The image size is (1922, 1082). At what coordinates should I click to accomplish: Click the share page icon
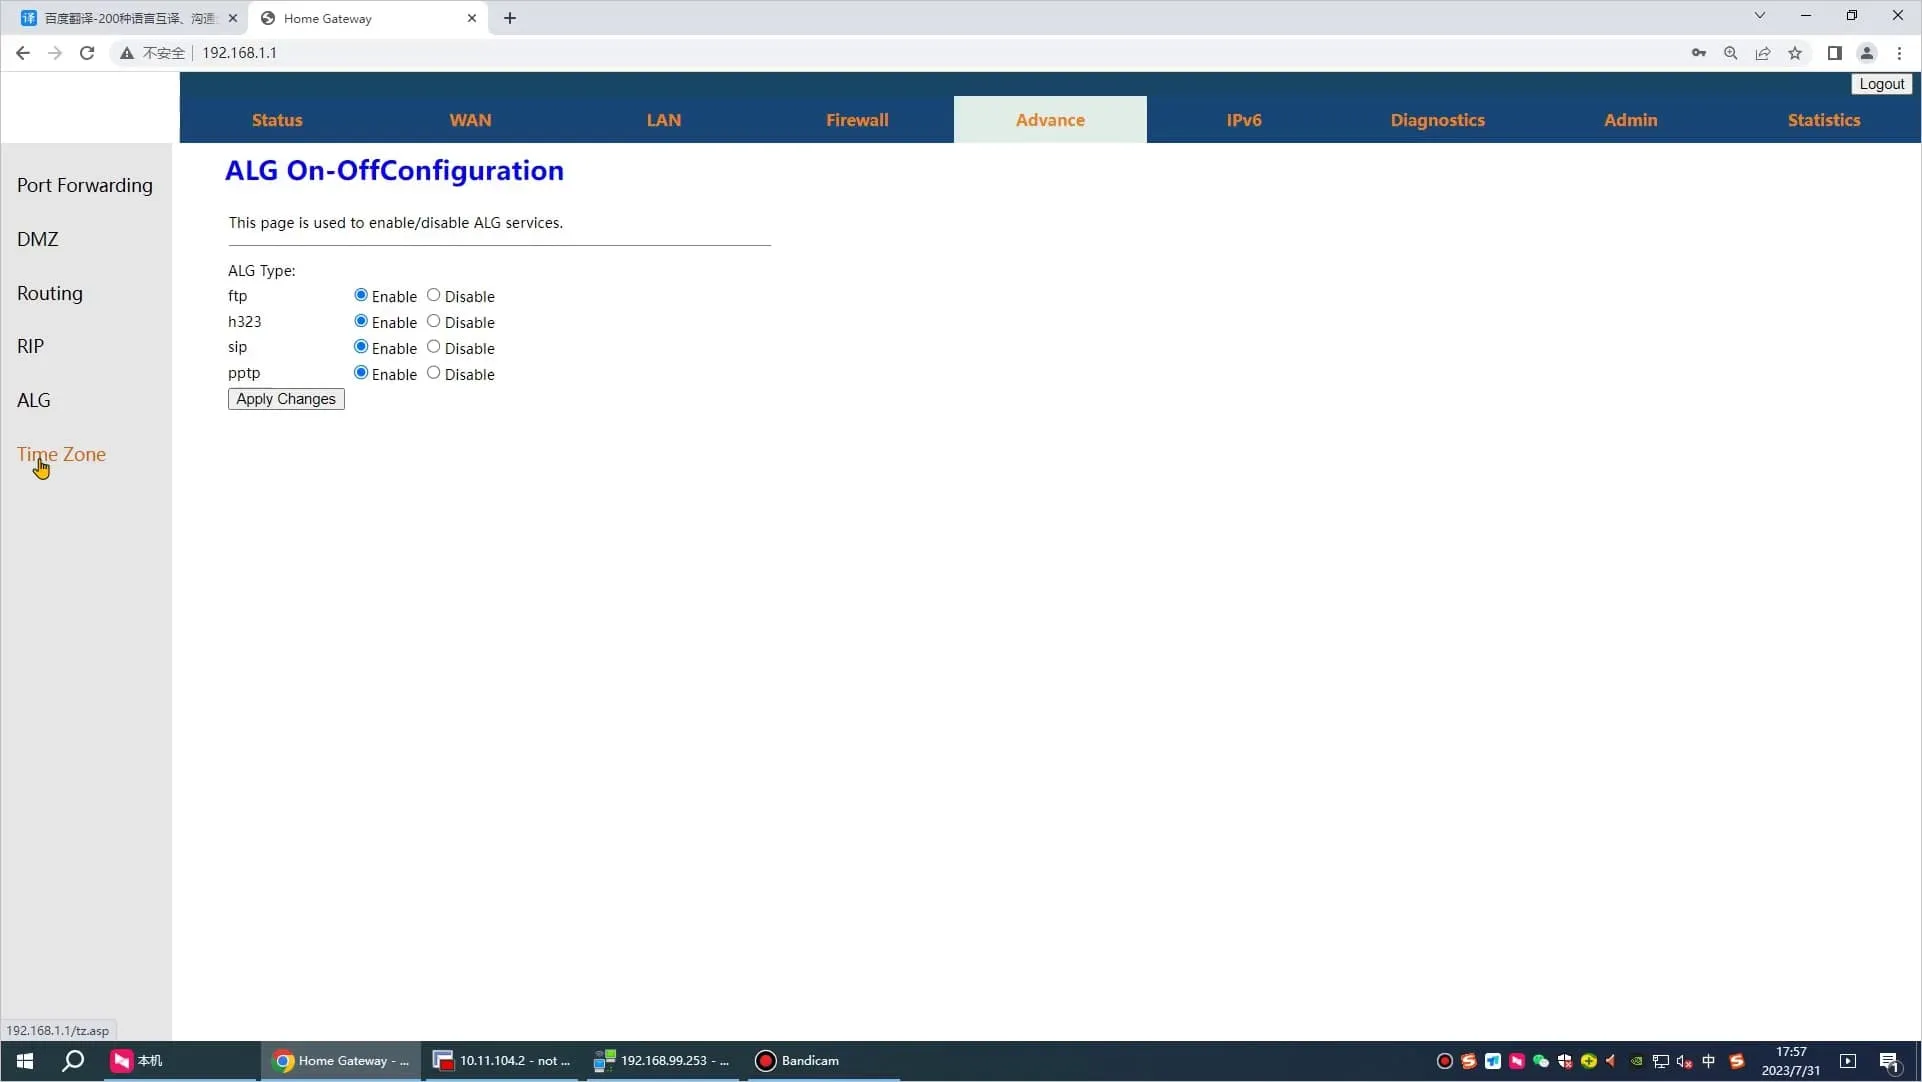[x=1763, y=53]
